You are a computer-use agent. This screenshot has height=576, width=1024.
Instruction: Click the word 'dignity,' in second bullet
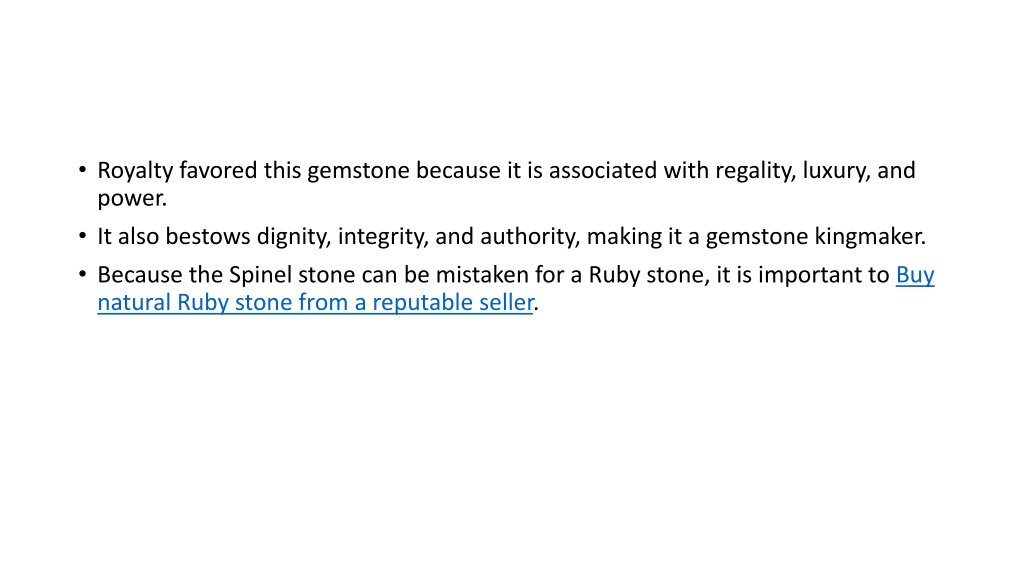[294, 236]
